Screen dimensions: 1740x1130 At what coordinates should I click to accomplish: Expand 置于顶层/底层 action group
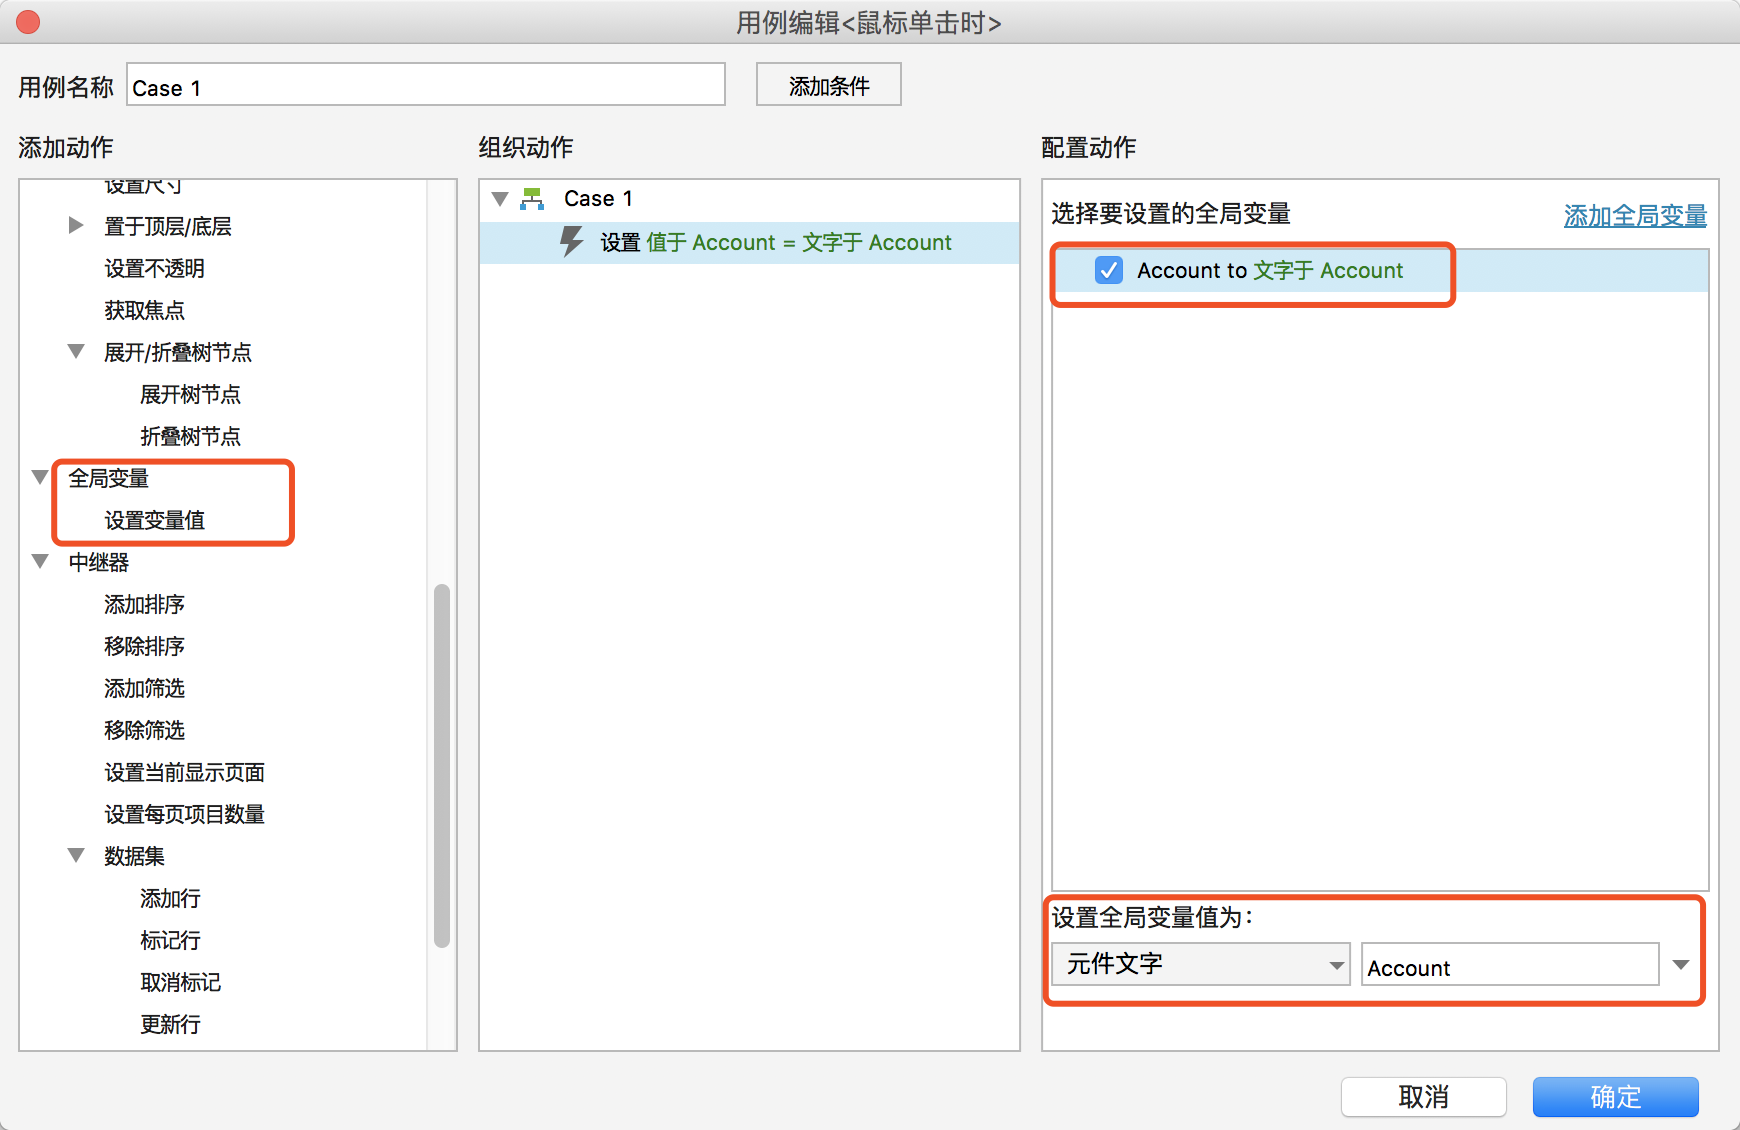click(x=75, y=226)
